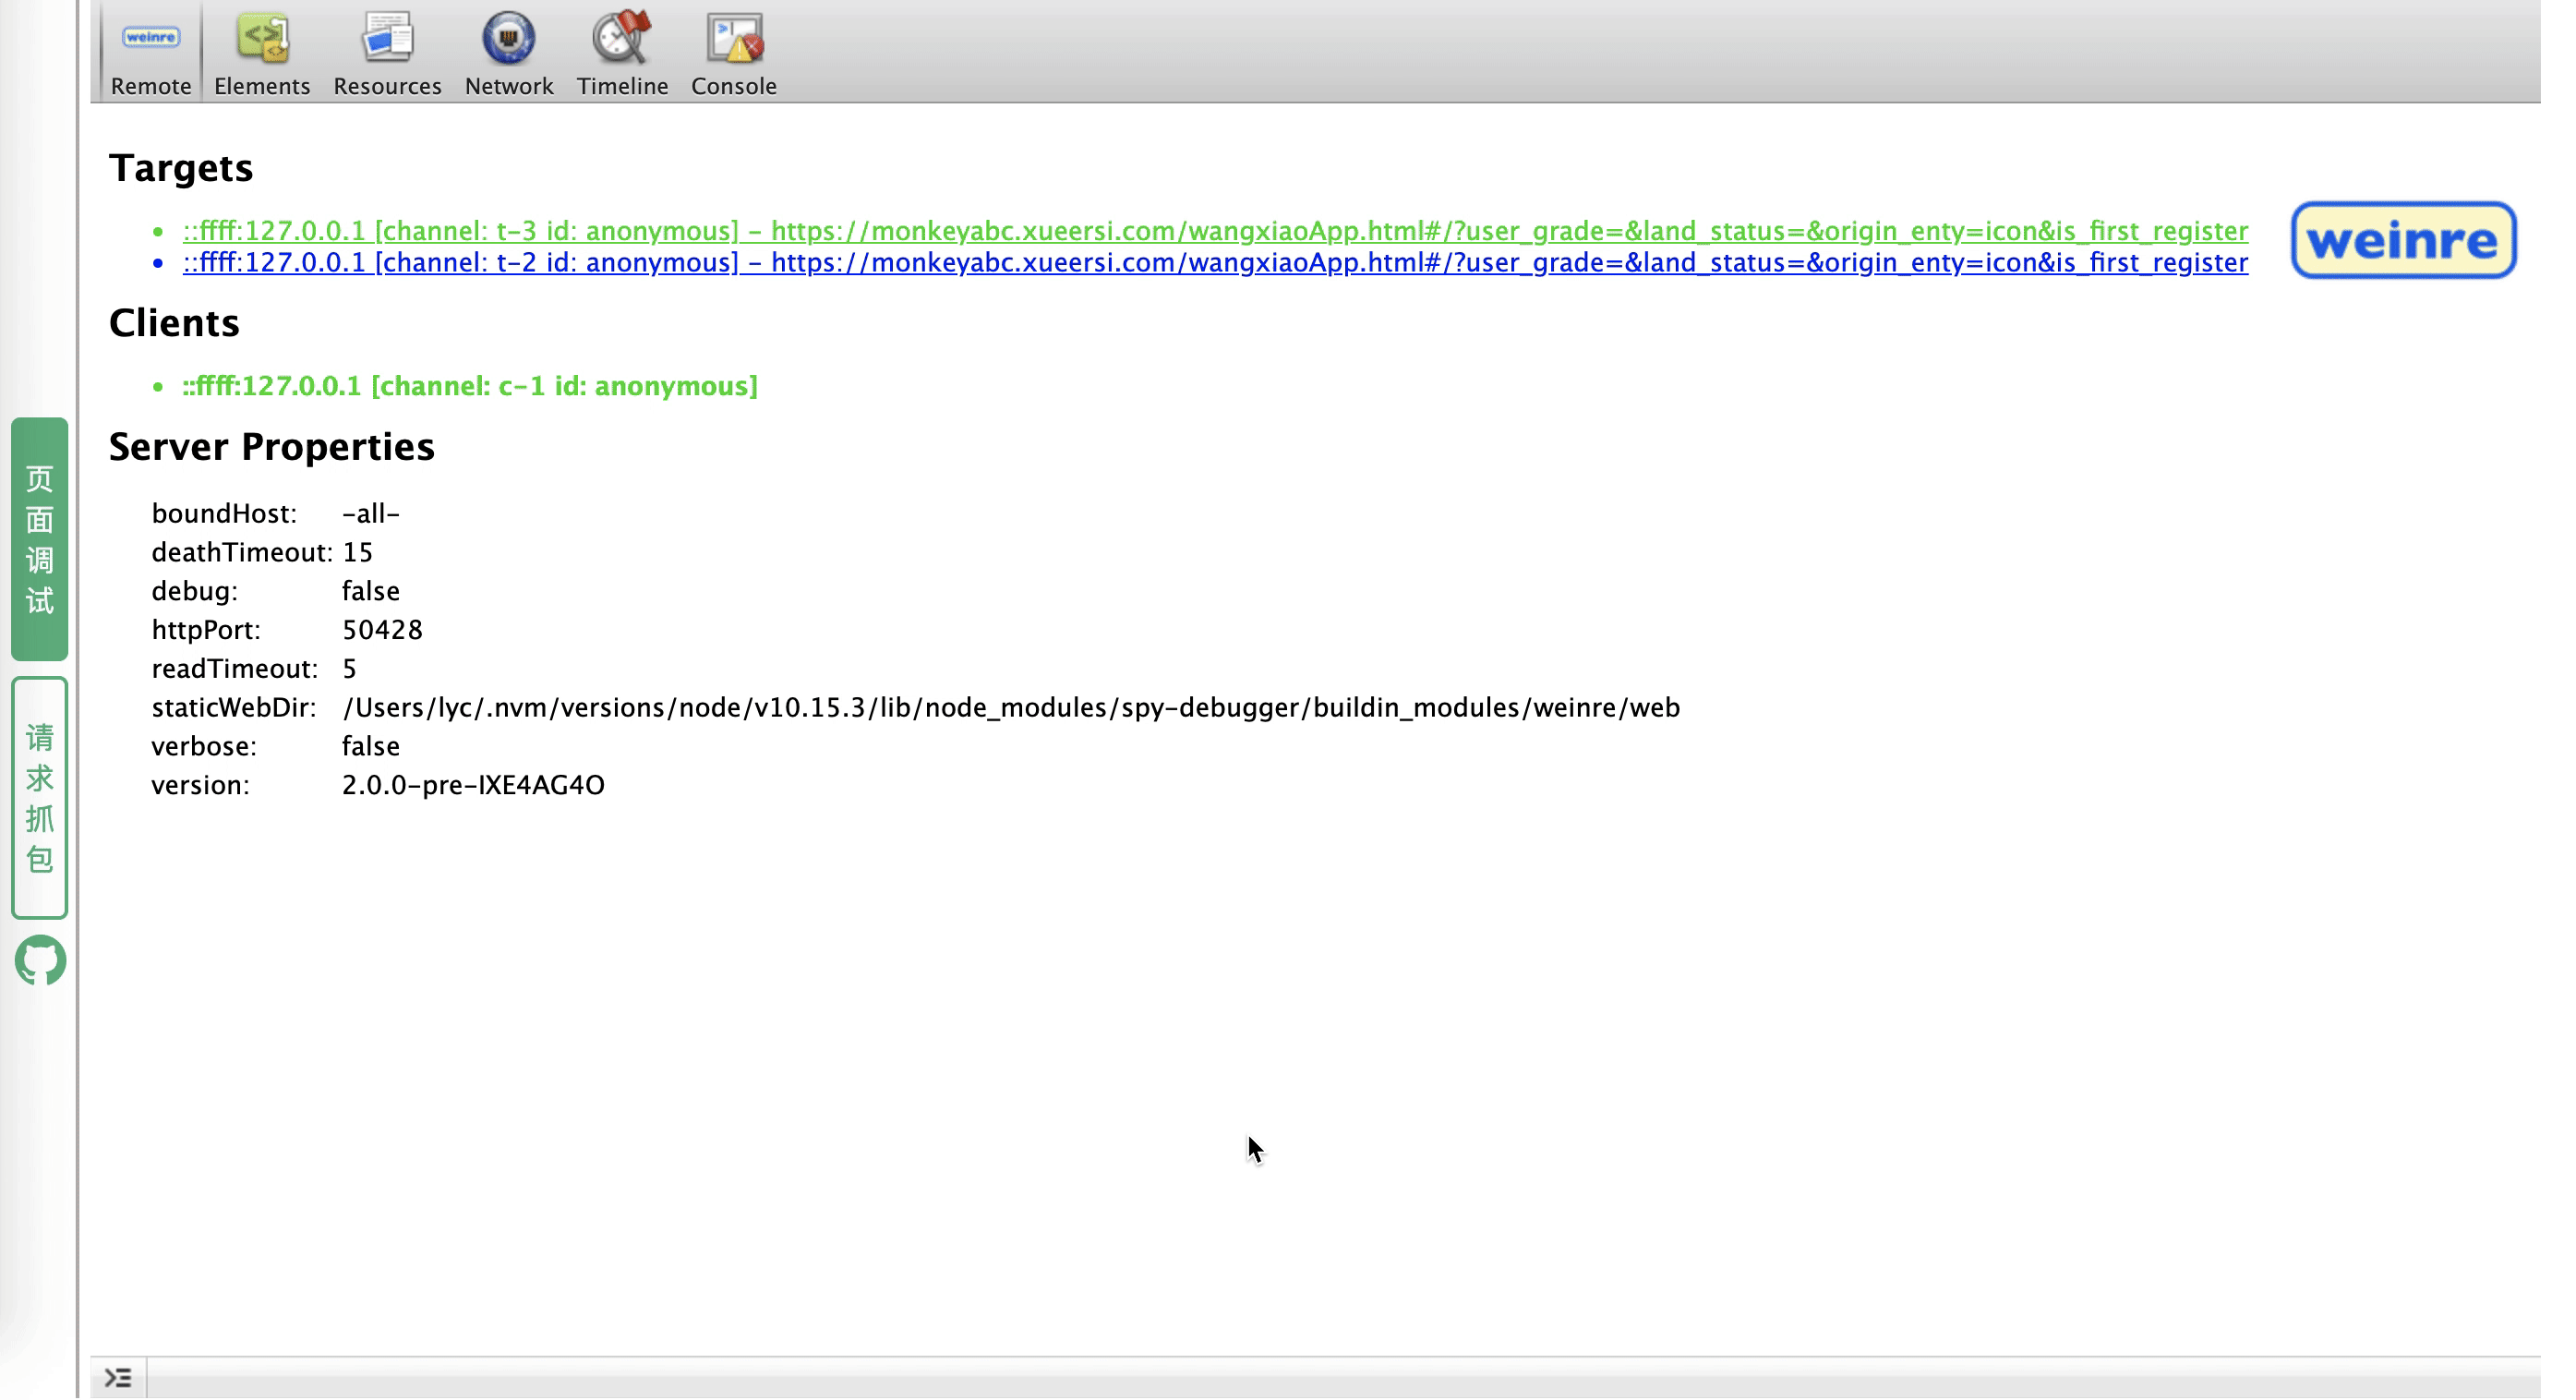The image size is (2576, 1400).
Task: Open the Elements panel
Action: tap(260, 54)
